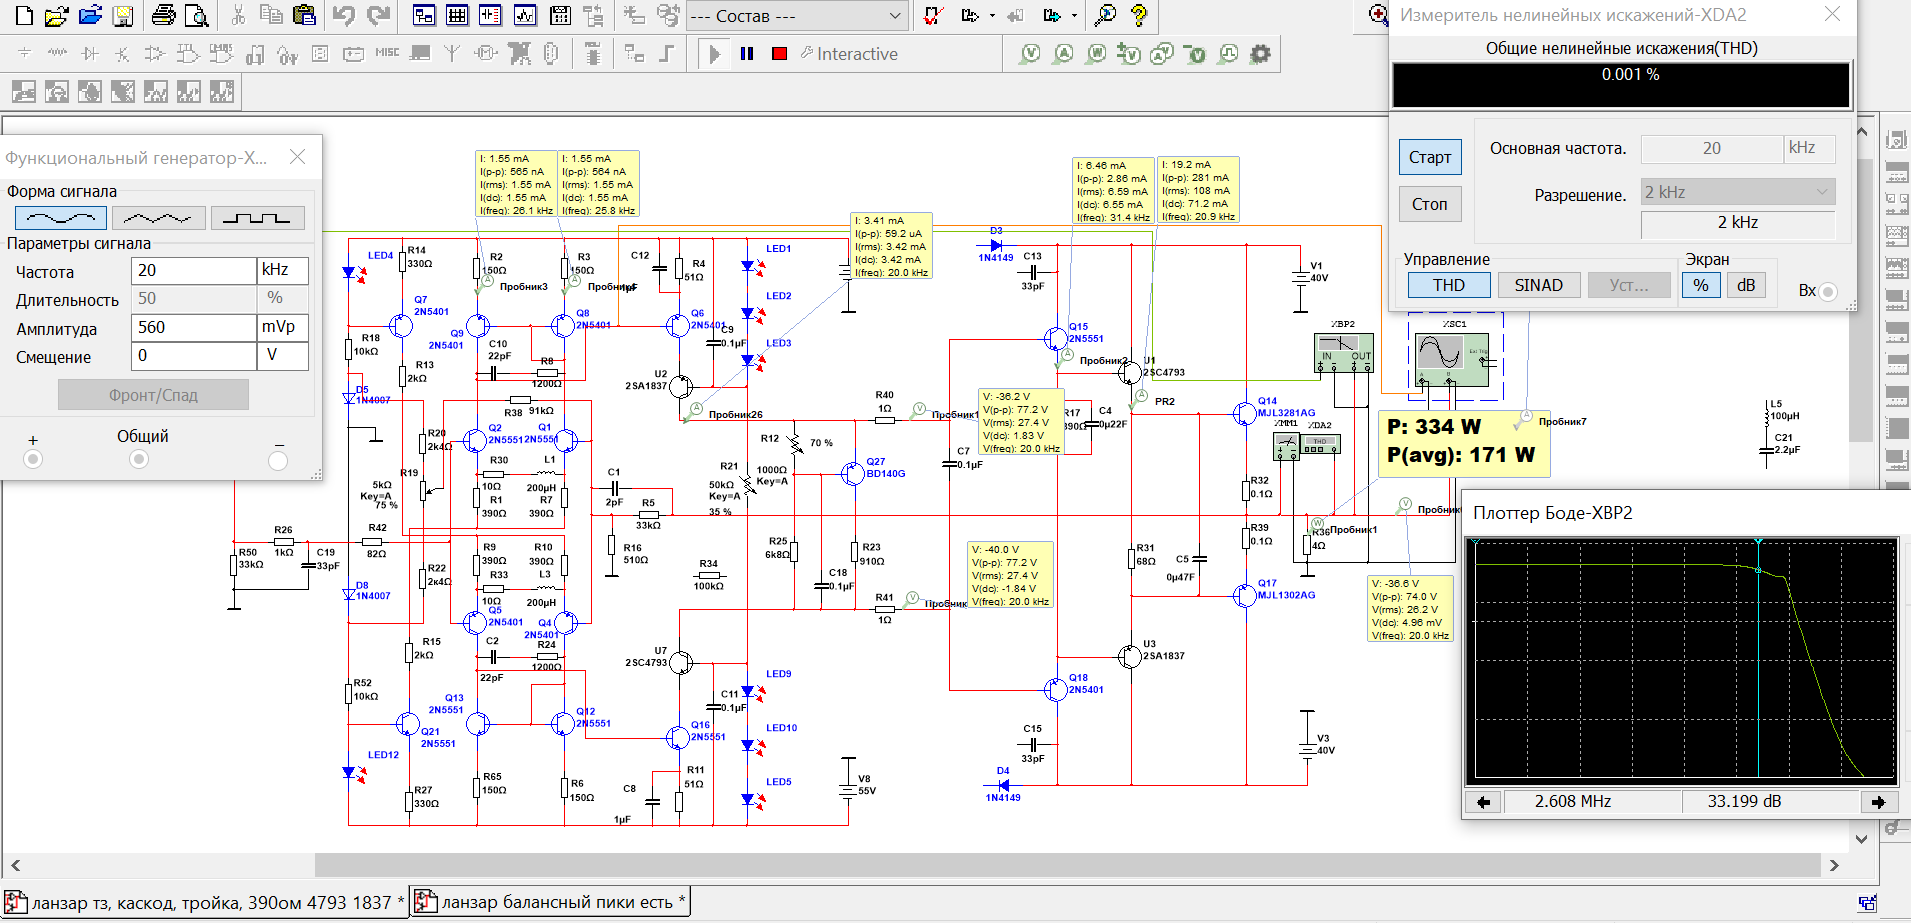
Task: Open probe settings gear icon
Action: [x=1261, y=54]
